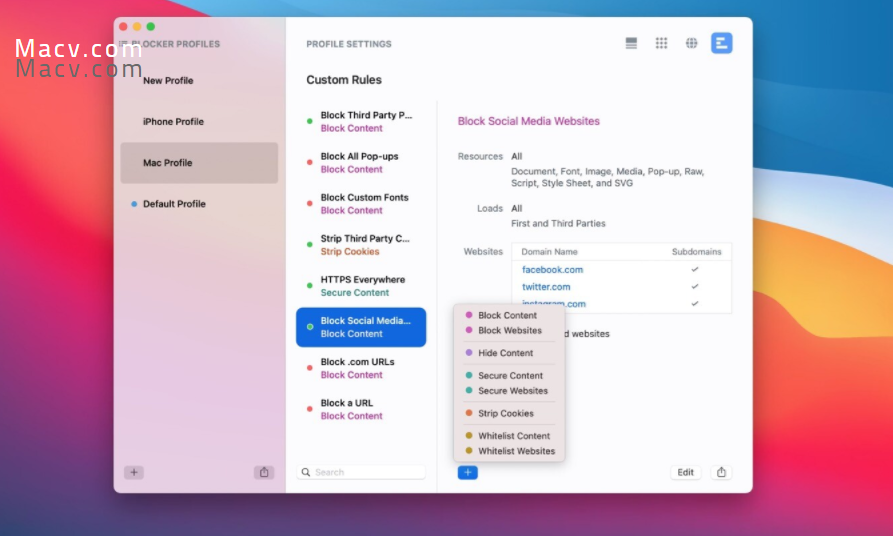Toggle twitter.com subdomains checkmark
893x536 pixels.
click(x=695, y=287)
